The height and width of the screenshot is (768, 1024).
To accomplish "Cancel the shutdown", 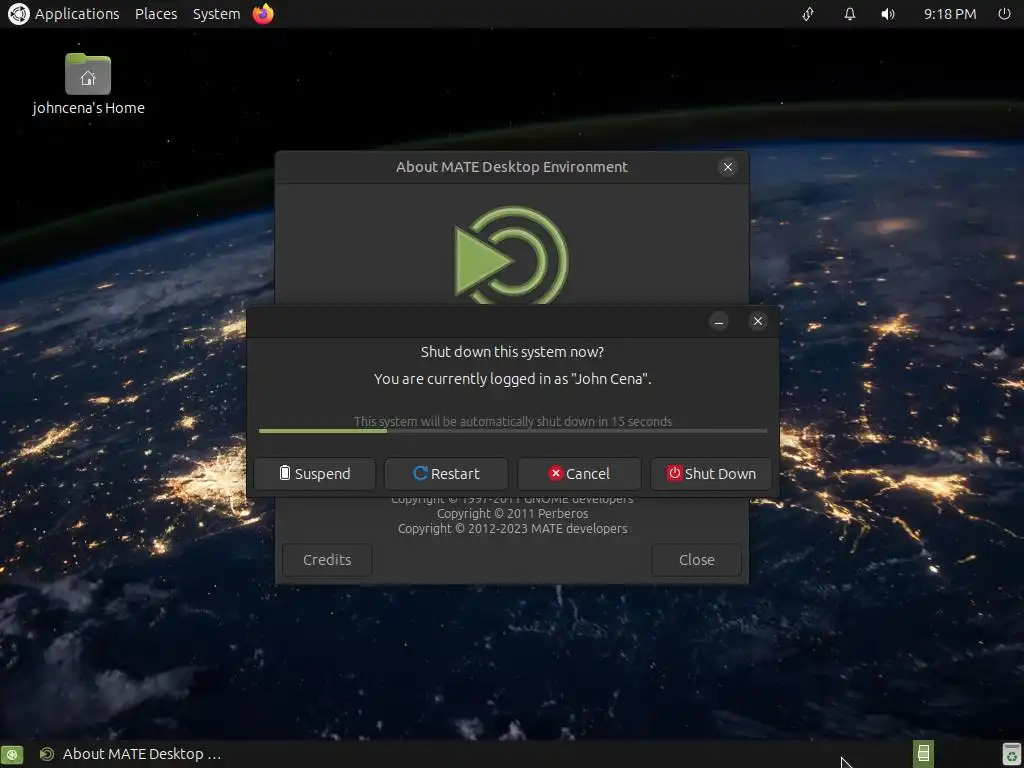I will [x=579, y=473].
